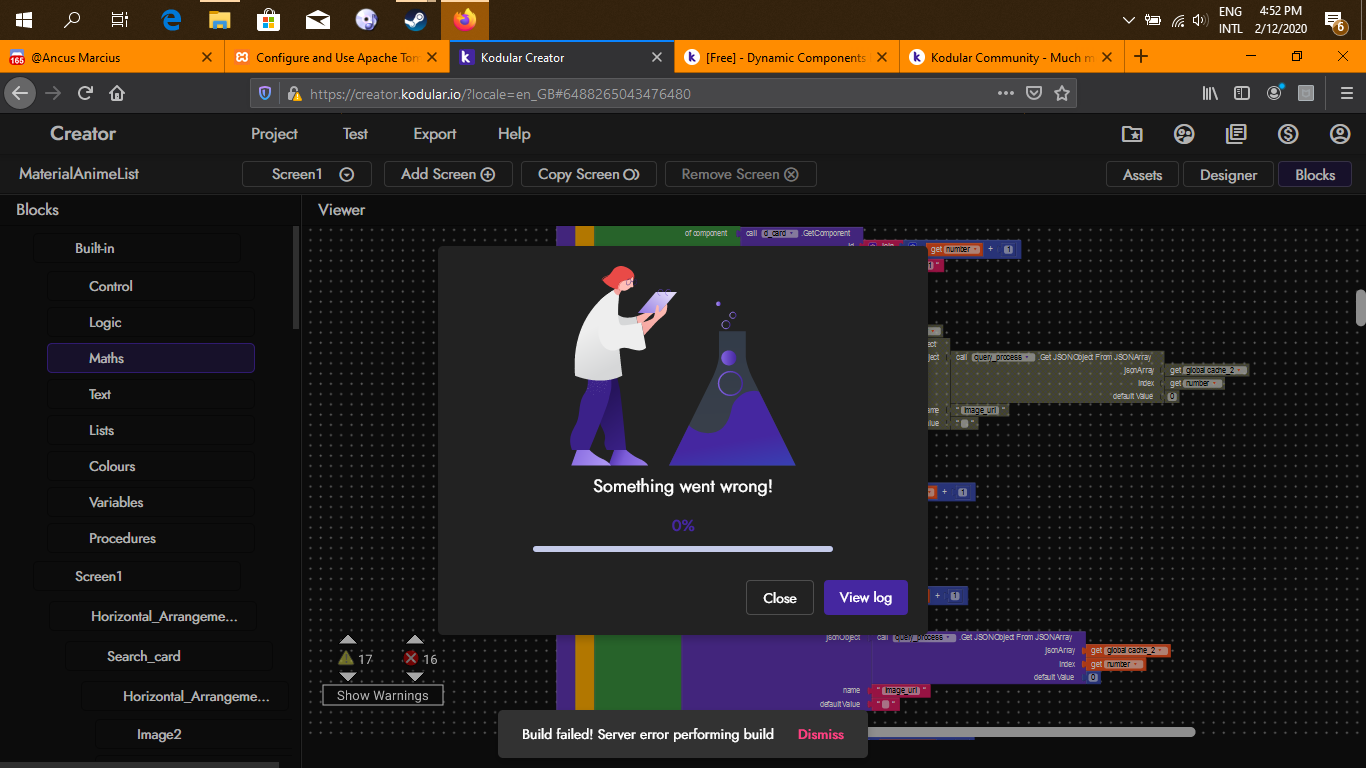
Task: Click the red error X icon
Action: click(x=411, y=658)
